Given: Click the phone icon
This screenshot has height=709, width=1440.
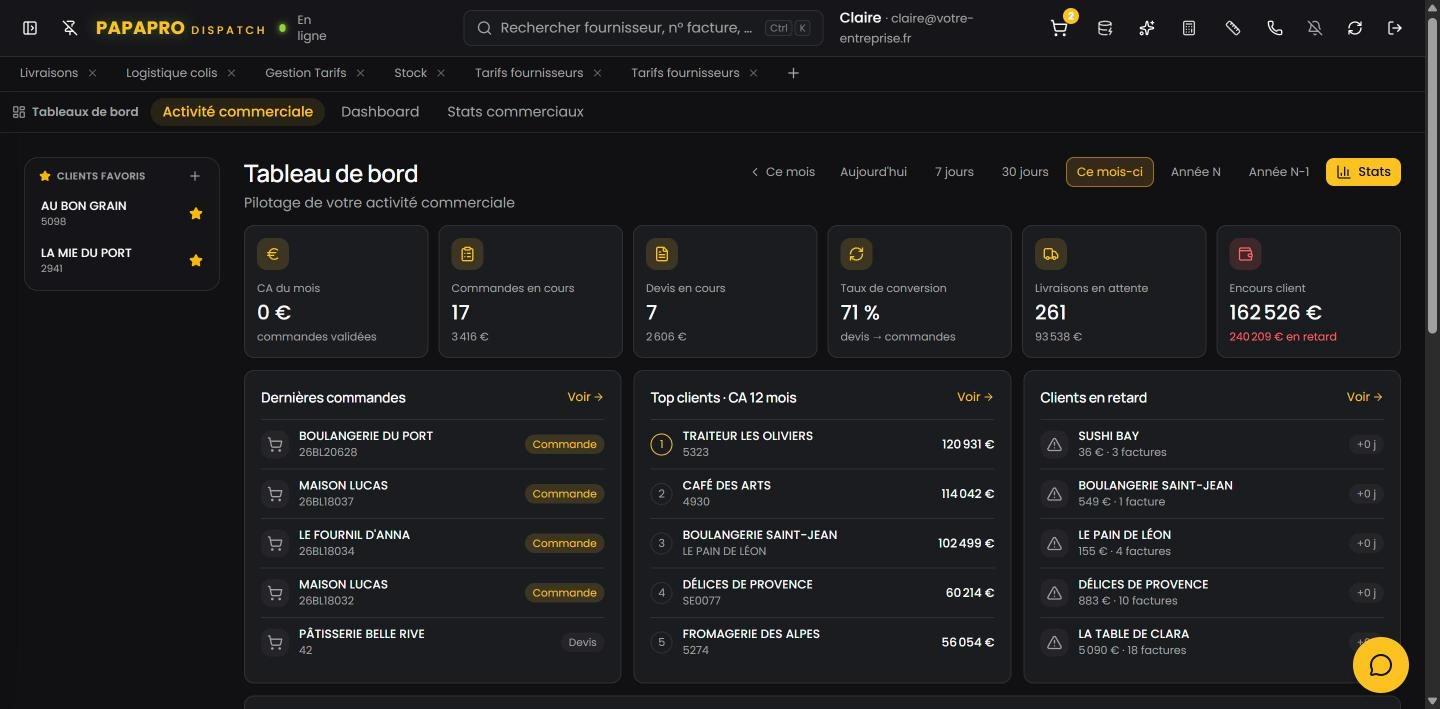Looking at the screenshot, I should point(1275,28).
